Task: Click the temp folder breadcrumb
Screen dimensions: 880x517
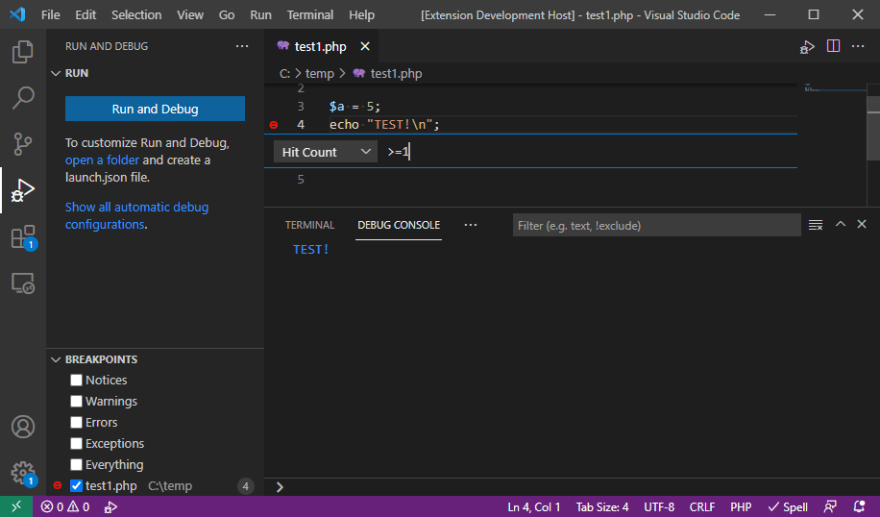Action: coord(319,74)
